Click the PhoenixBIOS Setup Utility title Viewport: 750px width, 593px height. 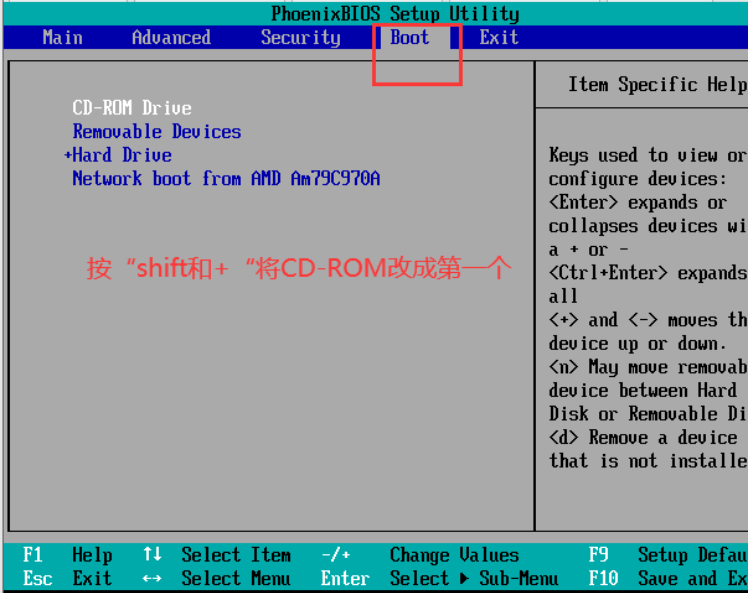395,13
